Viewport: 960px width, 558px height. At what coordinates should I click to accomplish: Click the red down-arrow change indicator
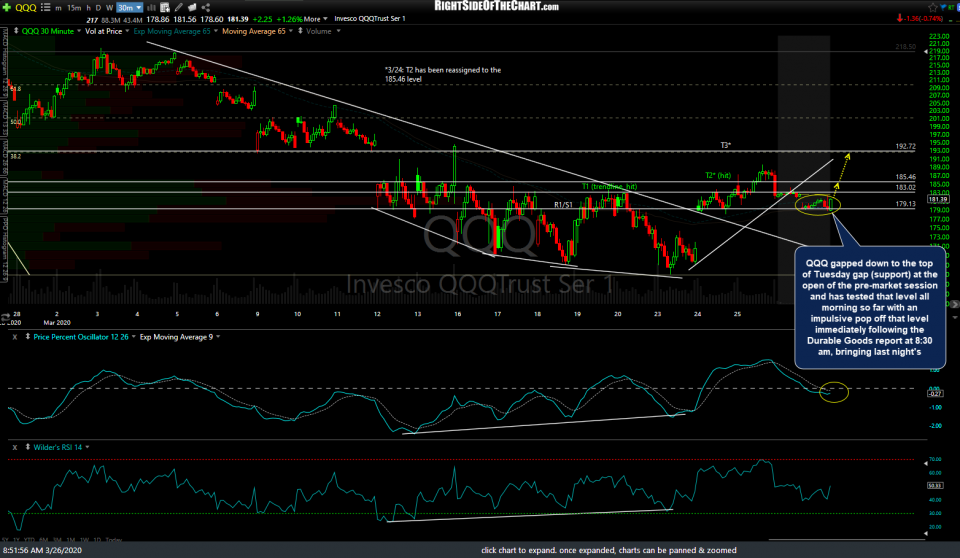tap(899, 18)
